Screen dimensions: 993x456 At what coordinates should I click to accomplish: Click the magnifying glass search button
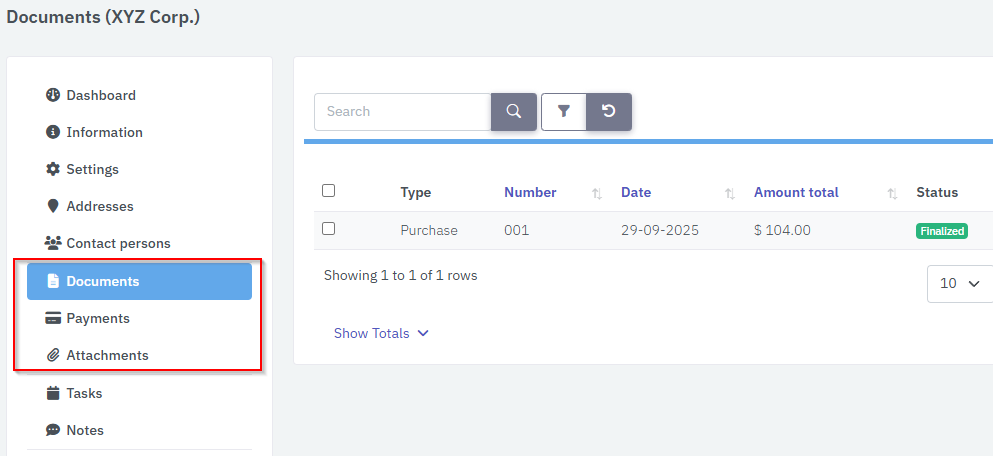coord(513,112)
